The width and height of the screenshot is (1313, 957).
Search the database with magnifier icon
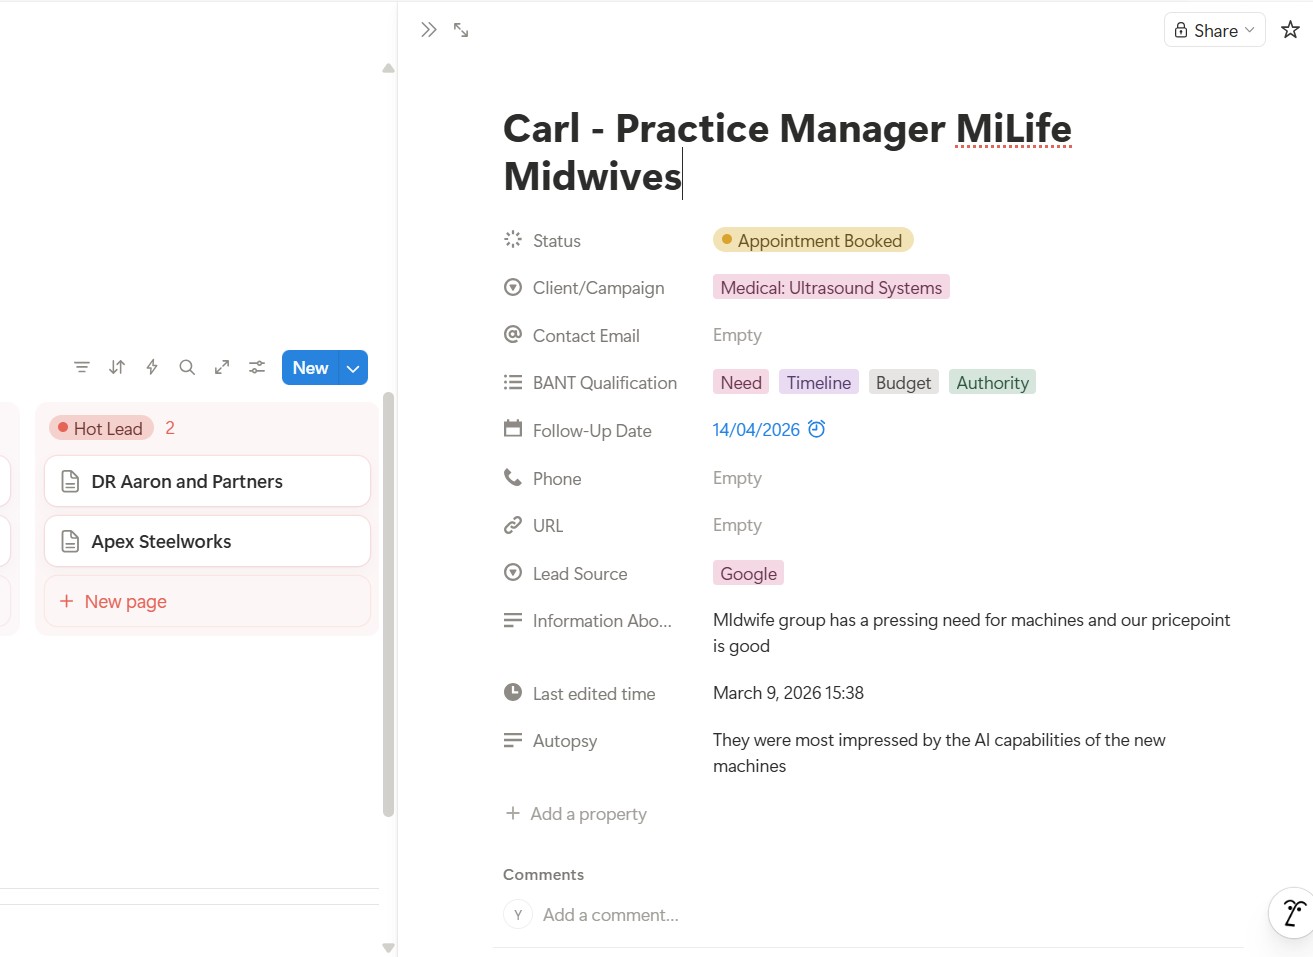click(x=187, y=367)
